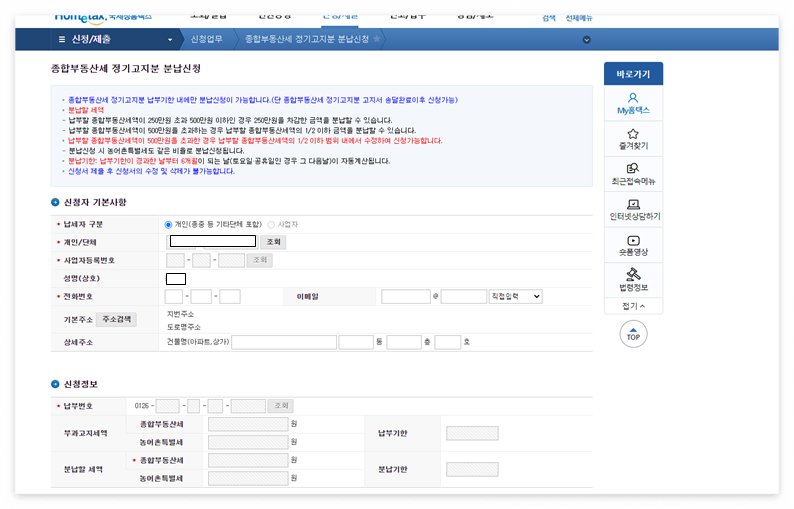Click the 신청자 기본사항 section heading
This screenshot has width=794, height=509.
95,202
